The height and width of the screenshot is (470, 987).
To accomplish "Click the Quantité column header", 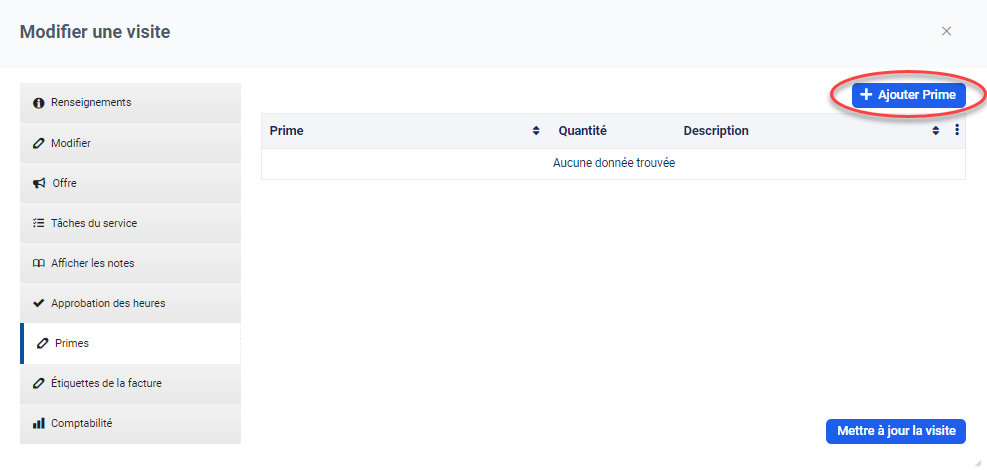I will coord(583,131).
